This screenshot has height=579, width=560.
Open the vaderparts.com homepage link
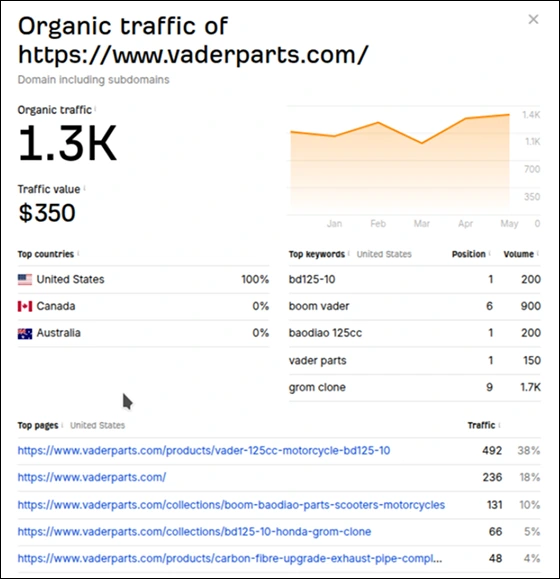click(x=92, y=477)
